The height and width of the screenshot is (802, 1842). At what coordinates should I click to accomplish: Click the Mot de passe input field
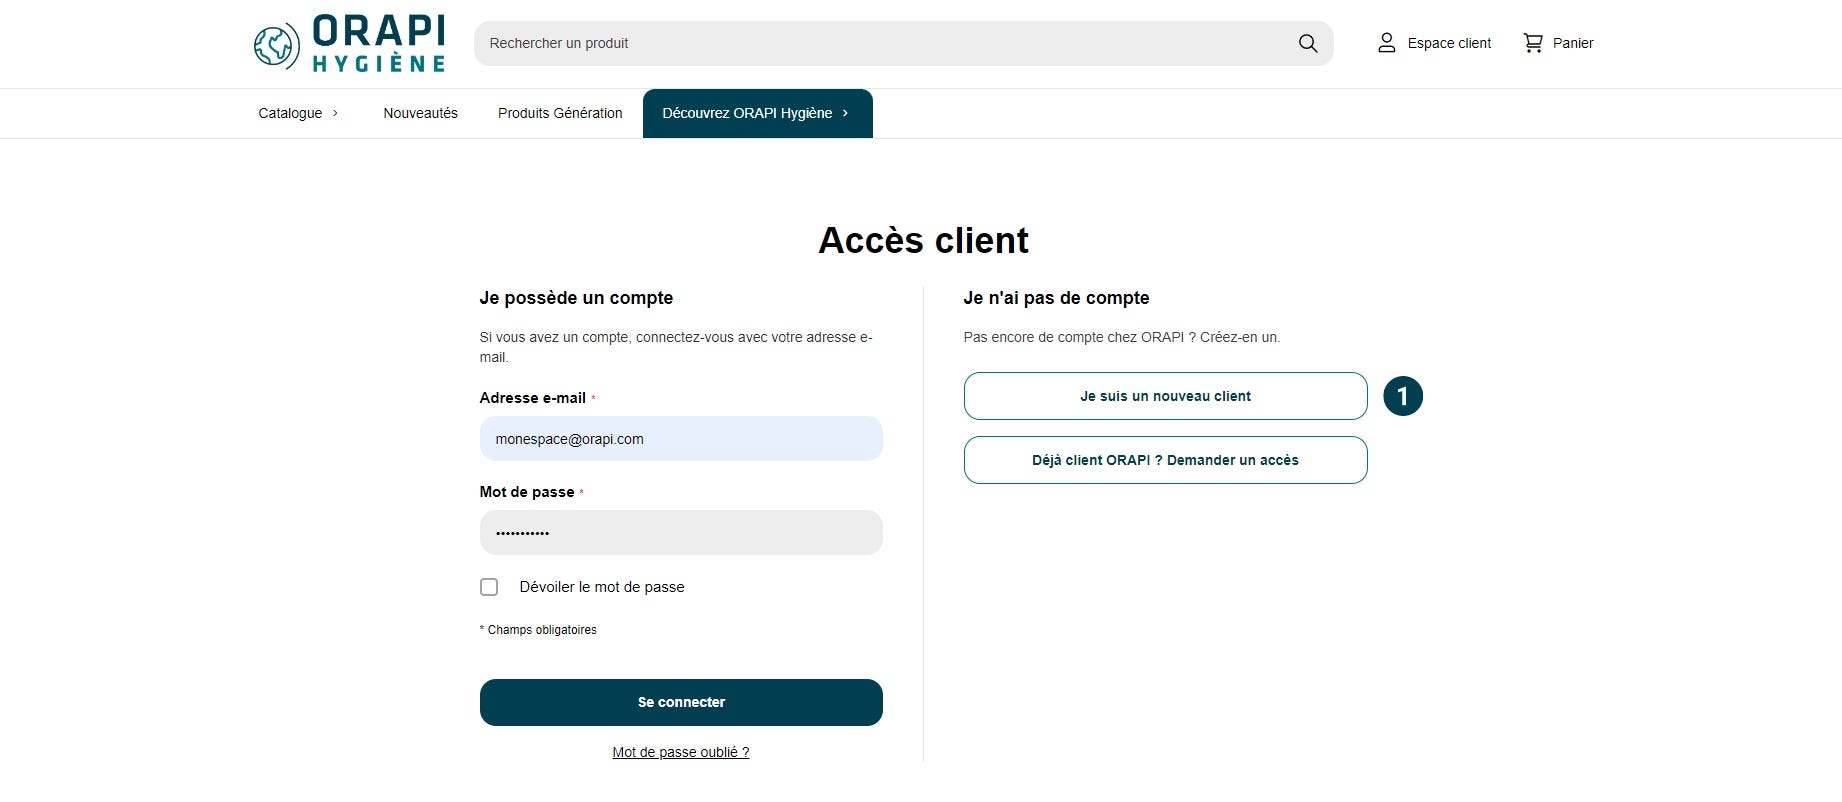click(x=681, y=533)
